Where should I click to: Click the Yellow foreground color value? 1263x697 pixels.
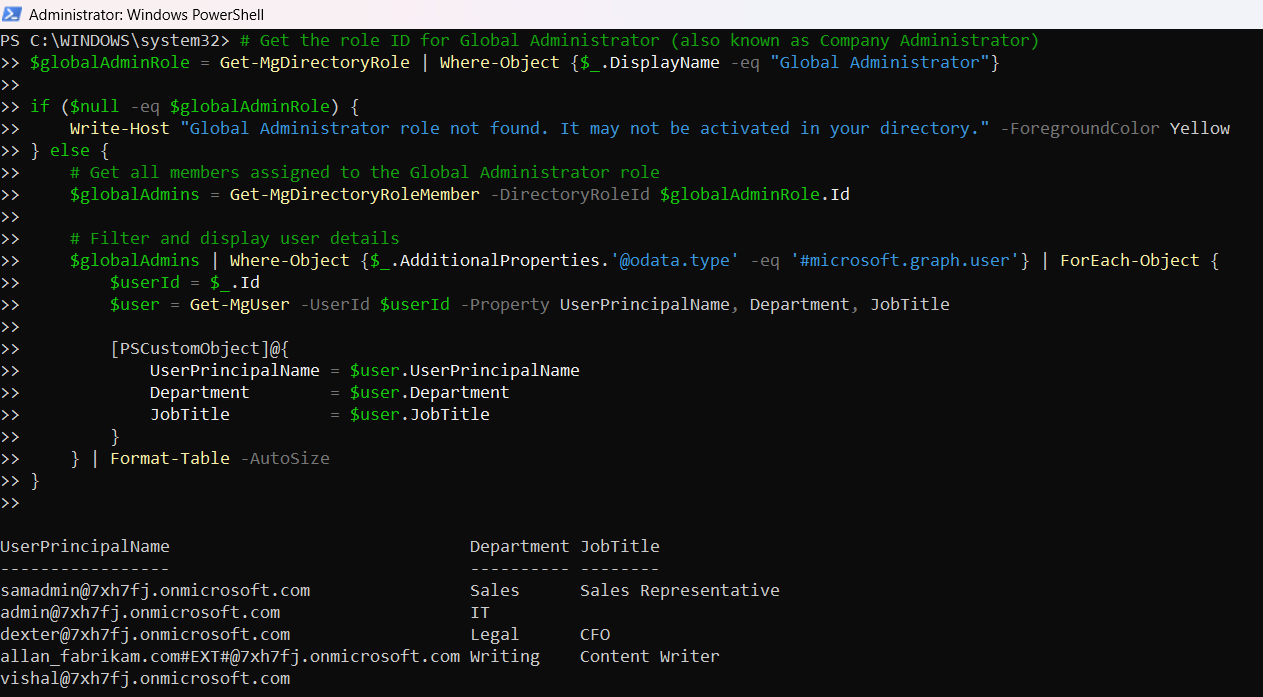pos(1199,128)
